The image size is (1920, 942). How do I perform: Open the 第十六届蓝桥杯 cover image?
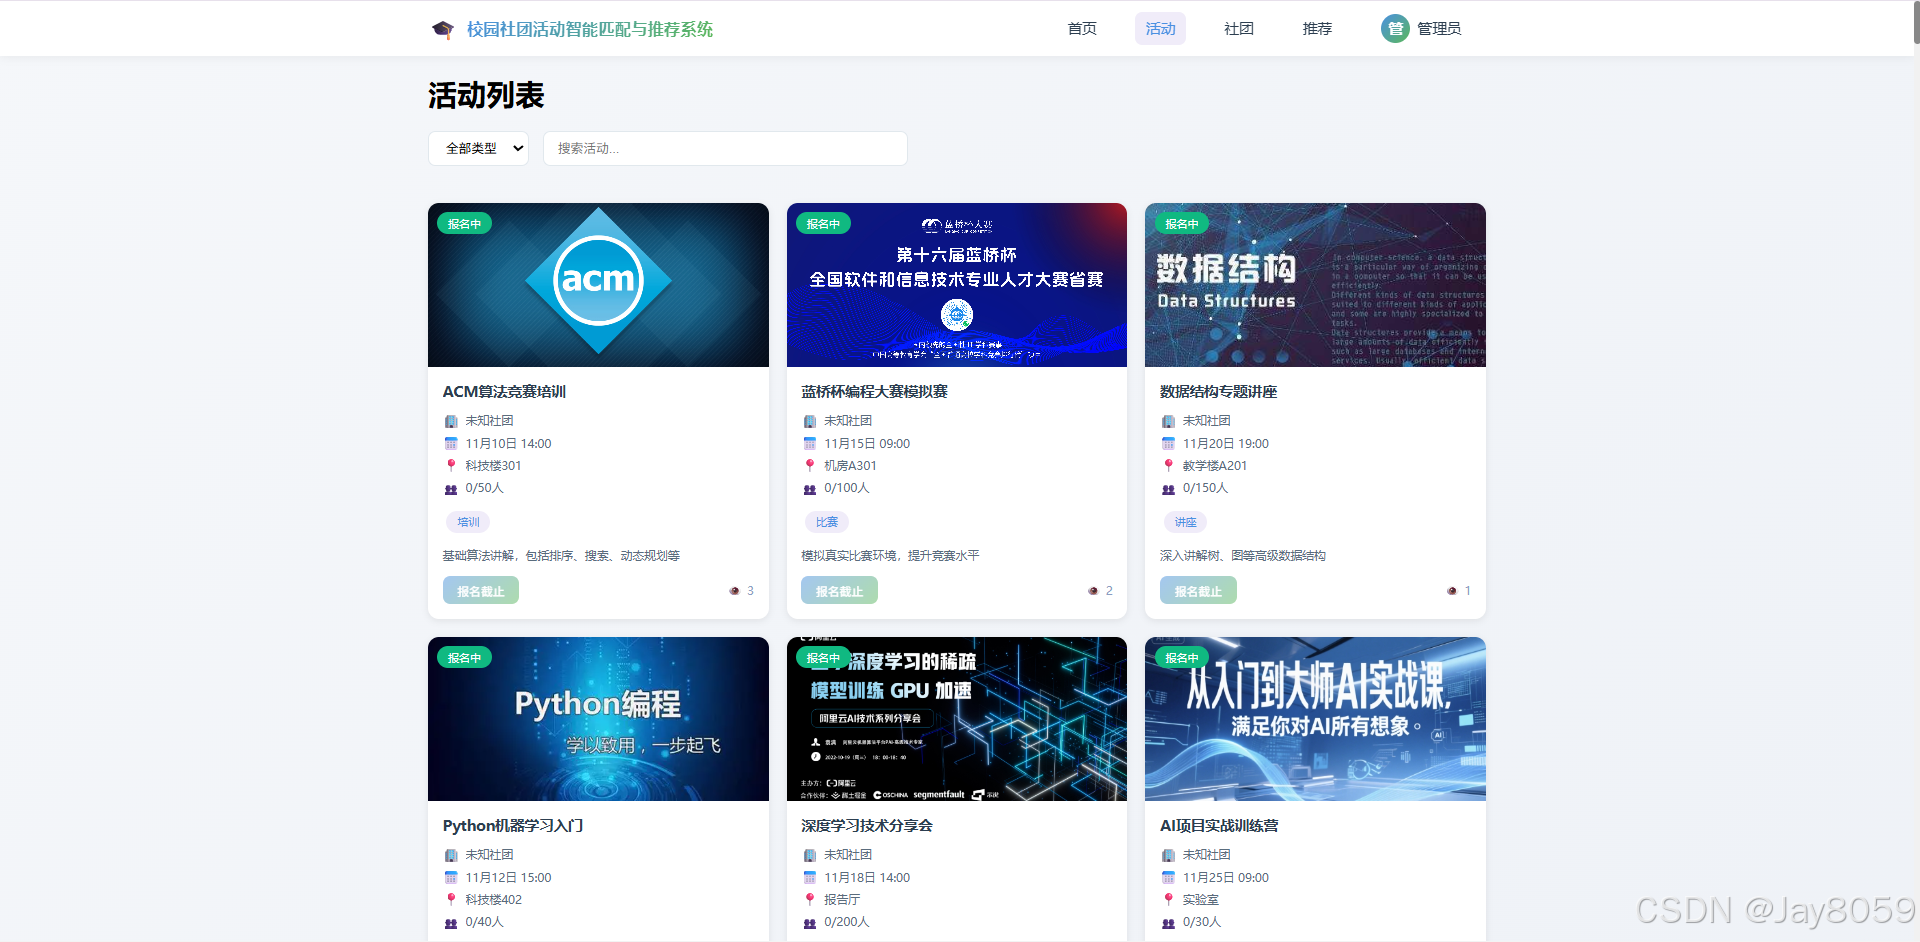click(957, 285)
